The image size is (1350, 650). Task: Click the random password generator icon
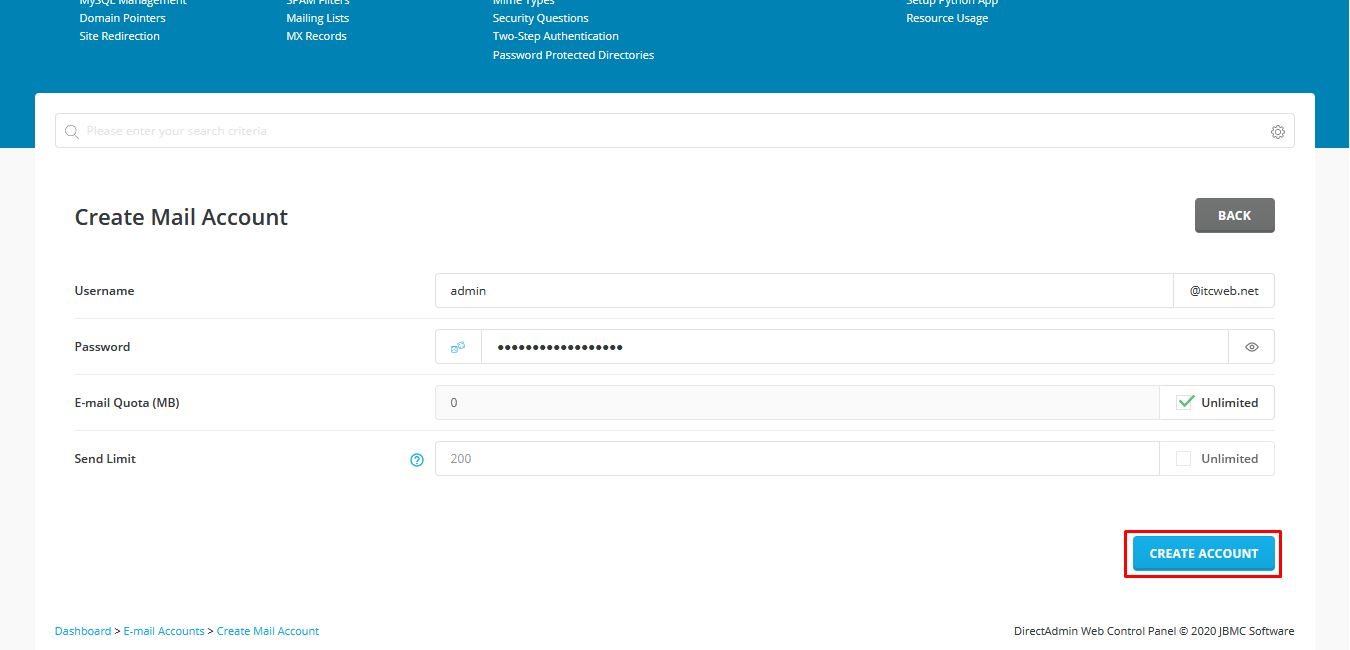(458, 346)
